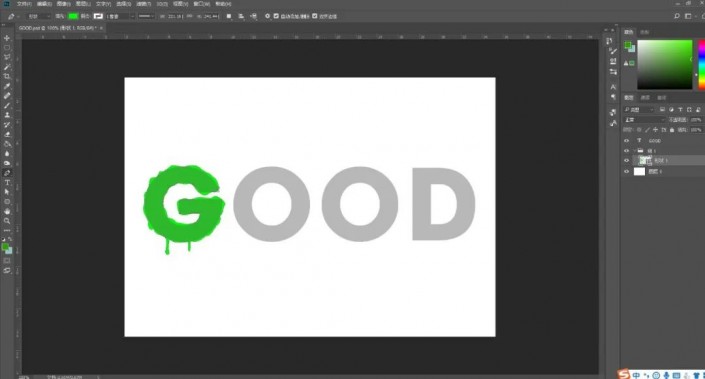Open the Image menu
This screenshot has width=705, height=379.
[64, 4]
